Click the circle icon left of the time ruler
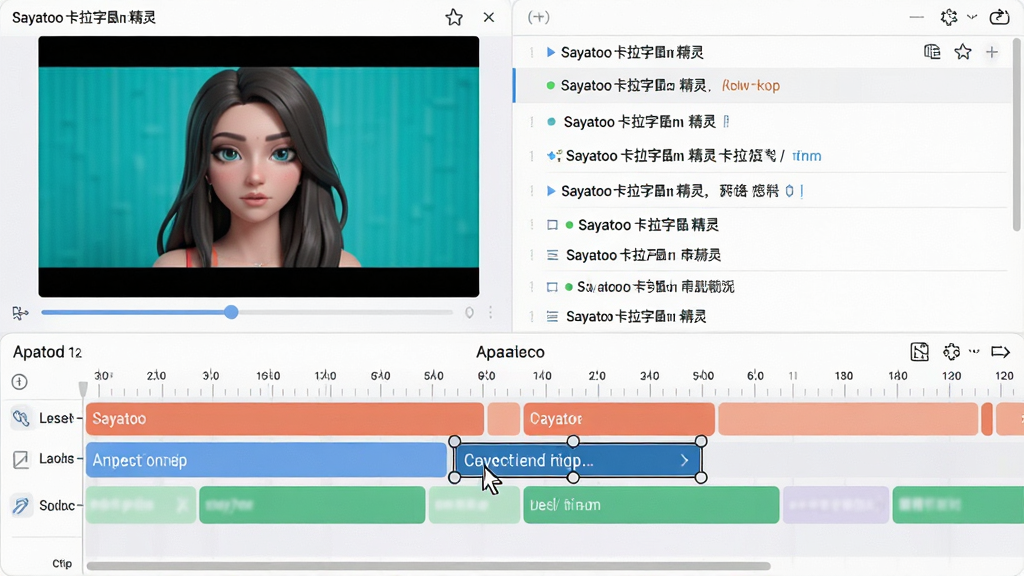This screenshot has width=1024, height=576. [20, 382]
